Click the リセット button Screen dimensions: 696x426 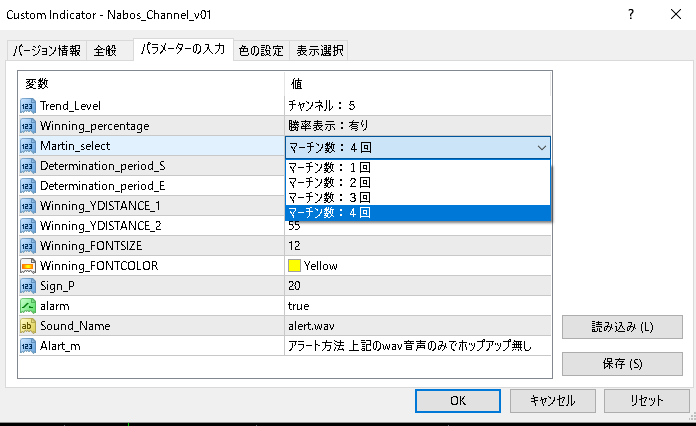click(647, 401)
